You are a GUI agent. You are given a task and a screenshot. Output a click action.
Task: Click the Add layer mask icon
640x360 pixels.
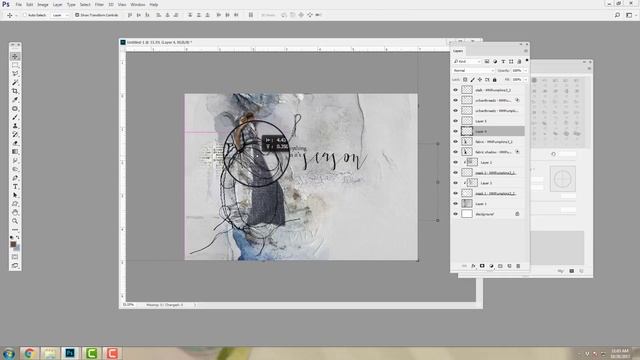click(x=482, y=266)
